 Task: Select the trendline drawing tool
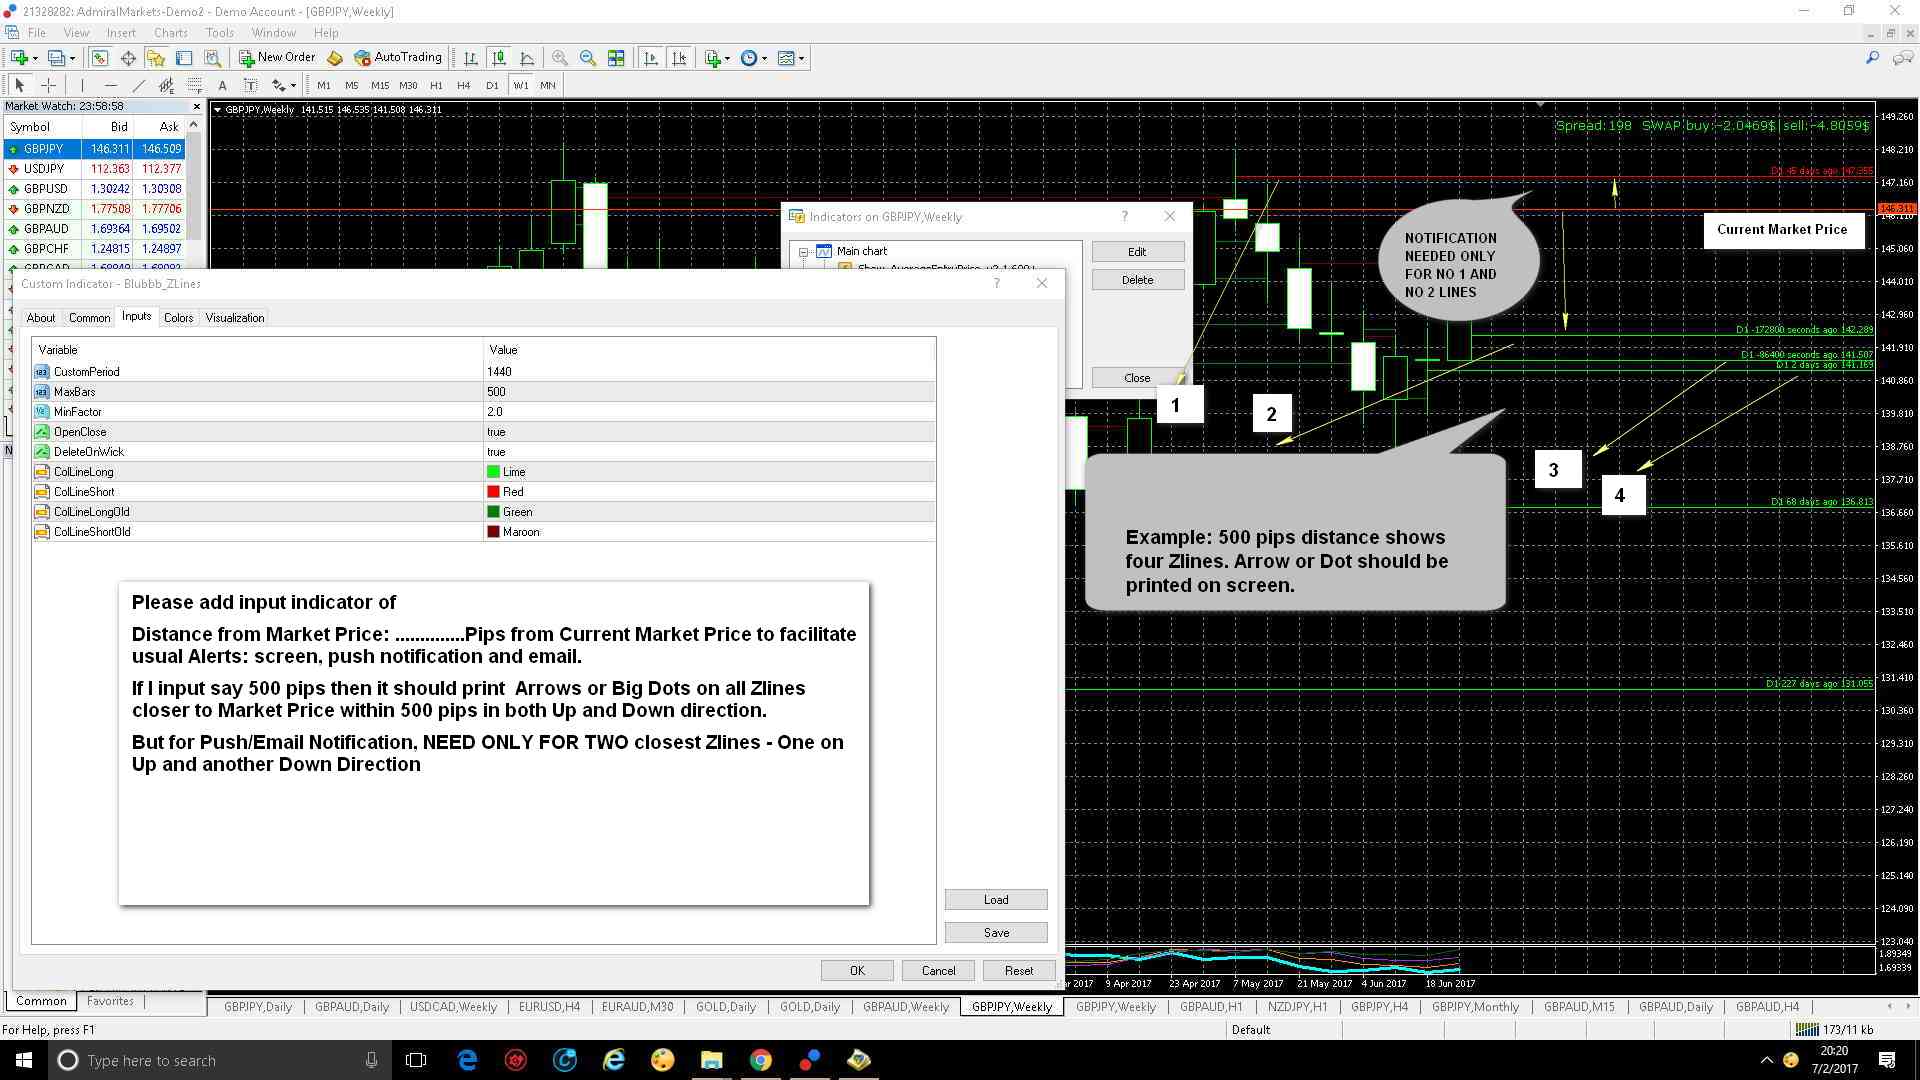(x=139, y=86)
